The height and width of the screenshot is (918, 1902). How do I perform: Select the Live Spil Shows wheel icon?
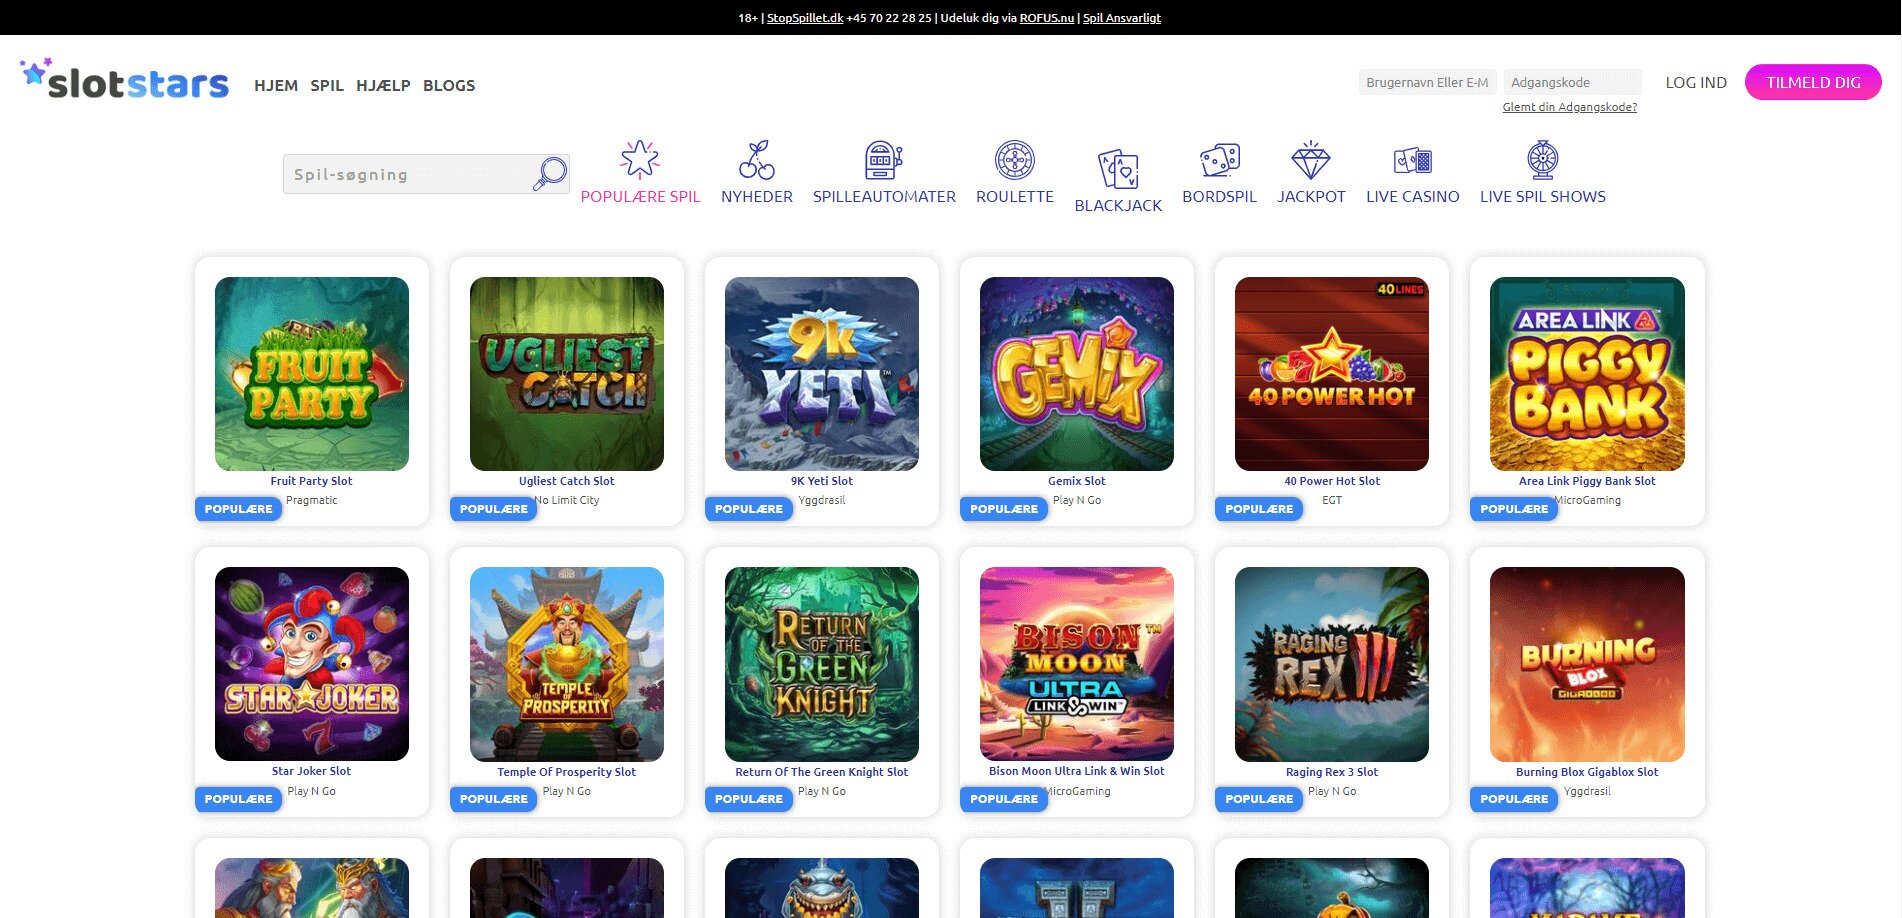(1543, 159)
